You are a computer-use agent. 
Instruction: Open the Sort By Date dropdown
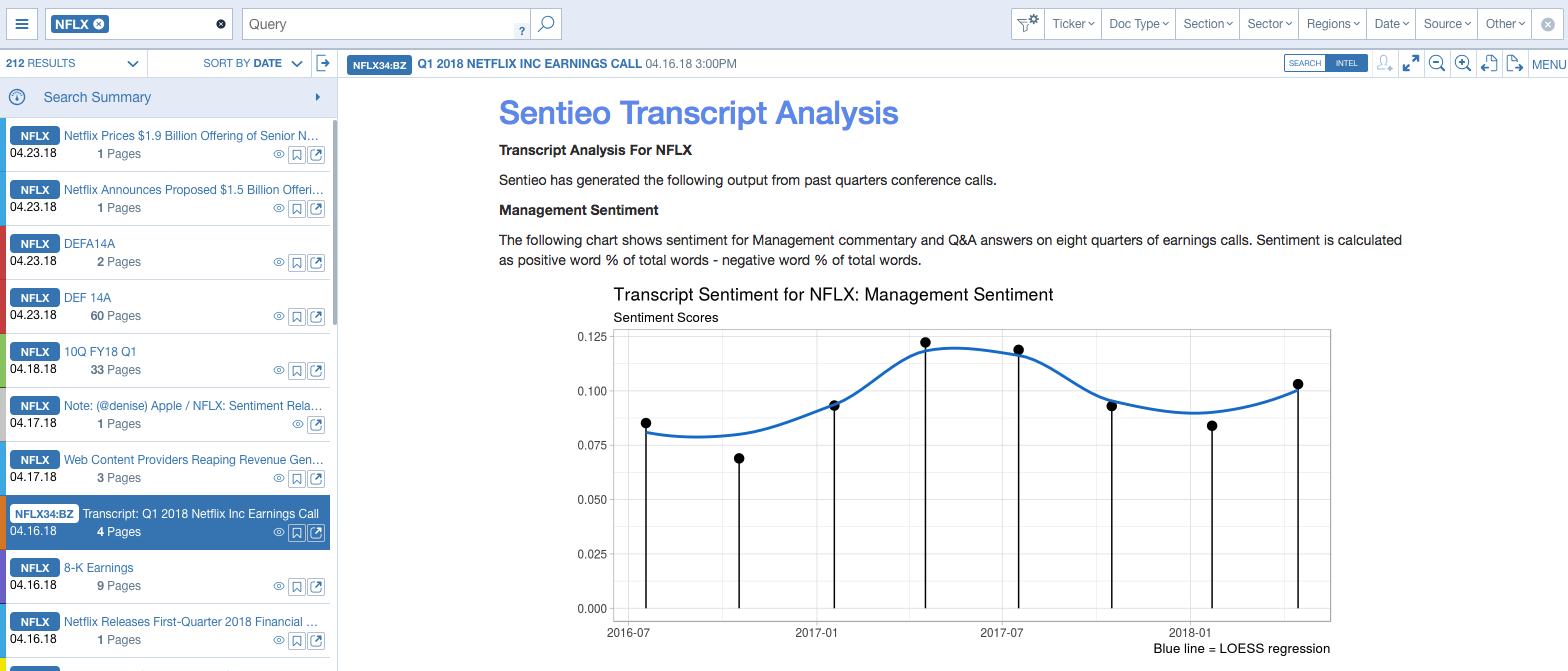click(252, 63)
